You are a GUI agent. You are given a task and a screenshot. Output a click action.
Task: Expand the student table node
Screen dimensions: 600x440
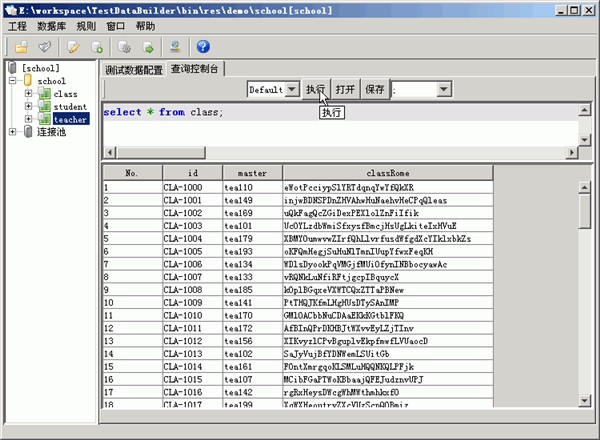[28, 106]
